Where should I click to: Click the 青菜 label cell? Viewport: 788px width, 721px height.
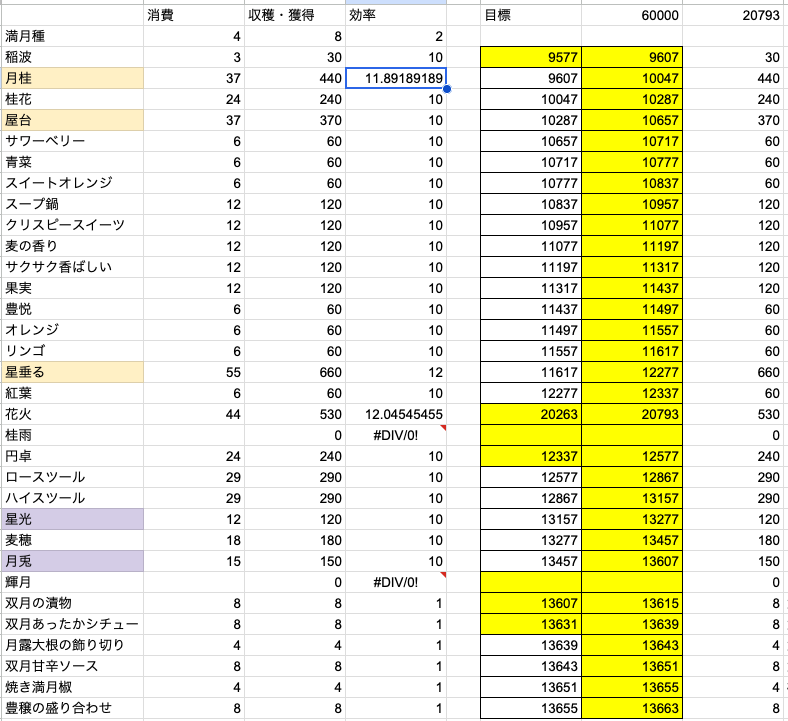pos(72,162)
